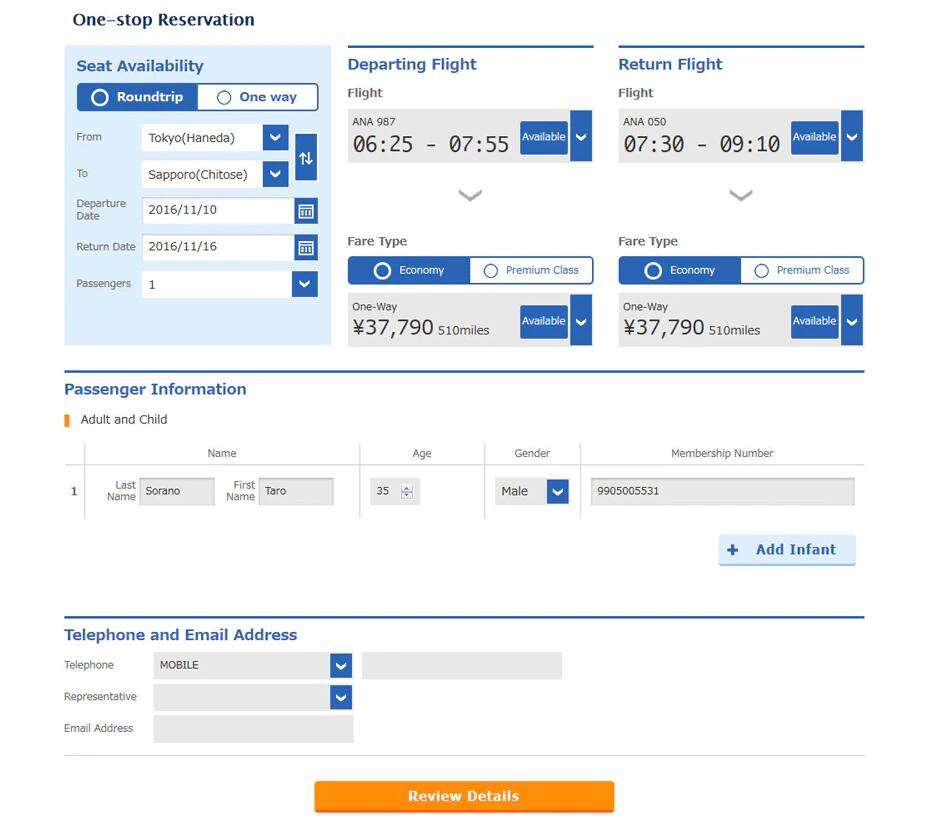Open the From airport dropdown showing Tokyo(Haneda)

[x=274, y=137]
